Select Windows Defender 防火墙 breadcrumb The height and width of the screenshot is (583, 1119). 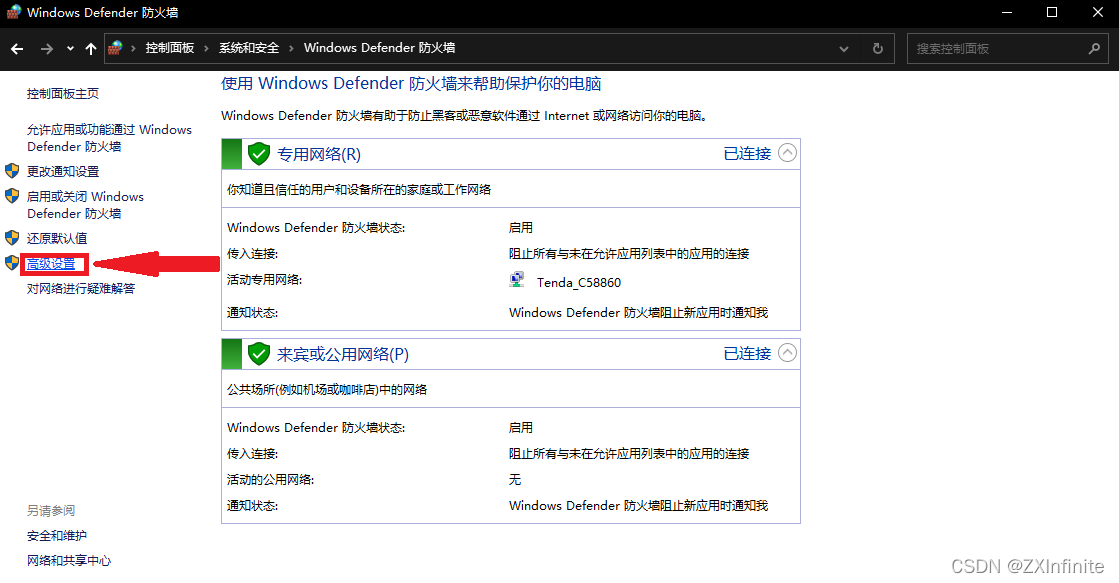[x=380, y=48]
